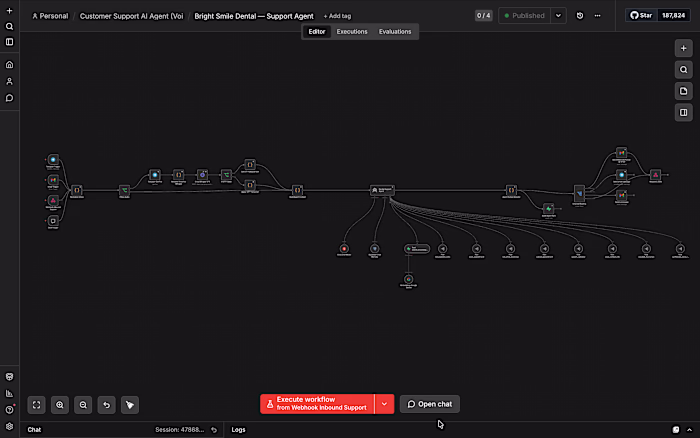The image size is (700, 438).
Task: Fit the workflow to view
Action: pyautogui.click(x=37, y=405)
